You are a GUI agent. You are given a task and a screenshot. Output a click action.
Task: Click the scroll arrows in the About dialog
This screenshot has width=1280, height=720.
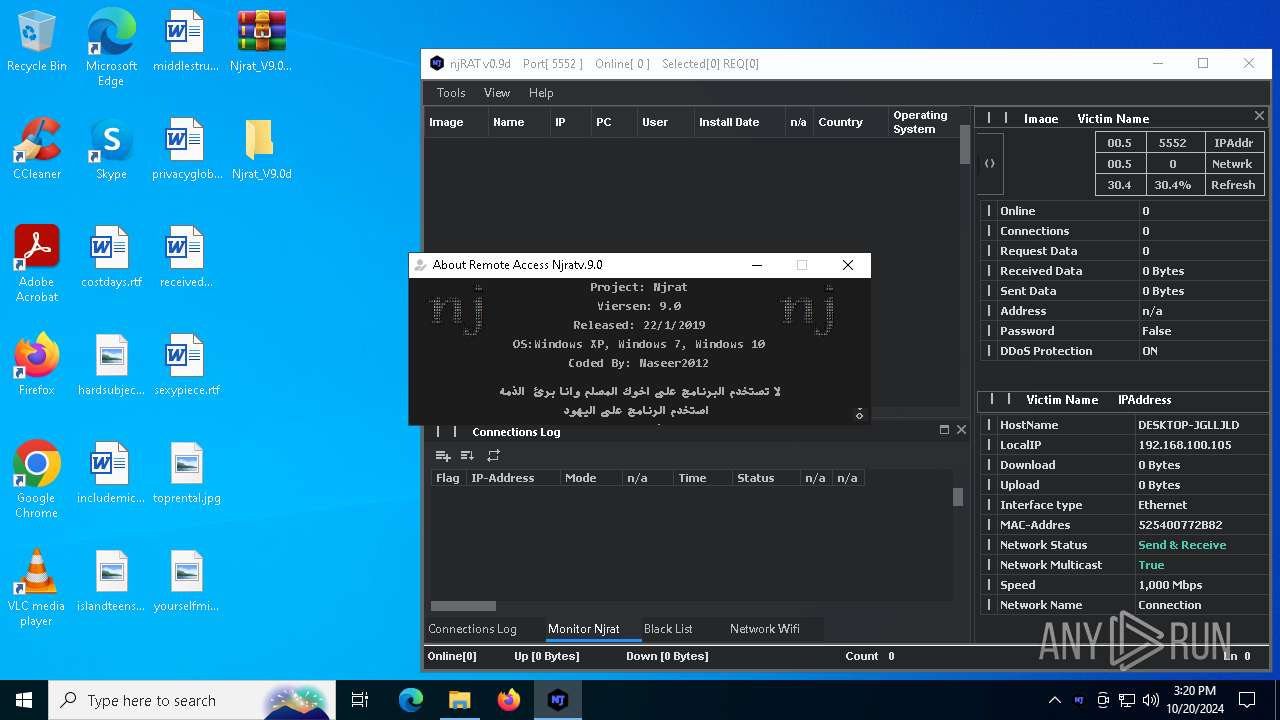click(859, 414)
